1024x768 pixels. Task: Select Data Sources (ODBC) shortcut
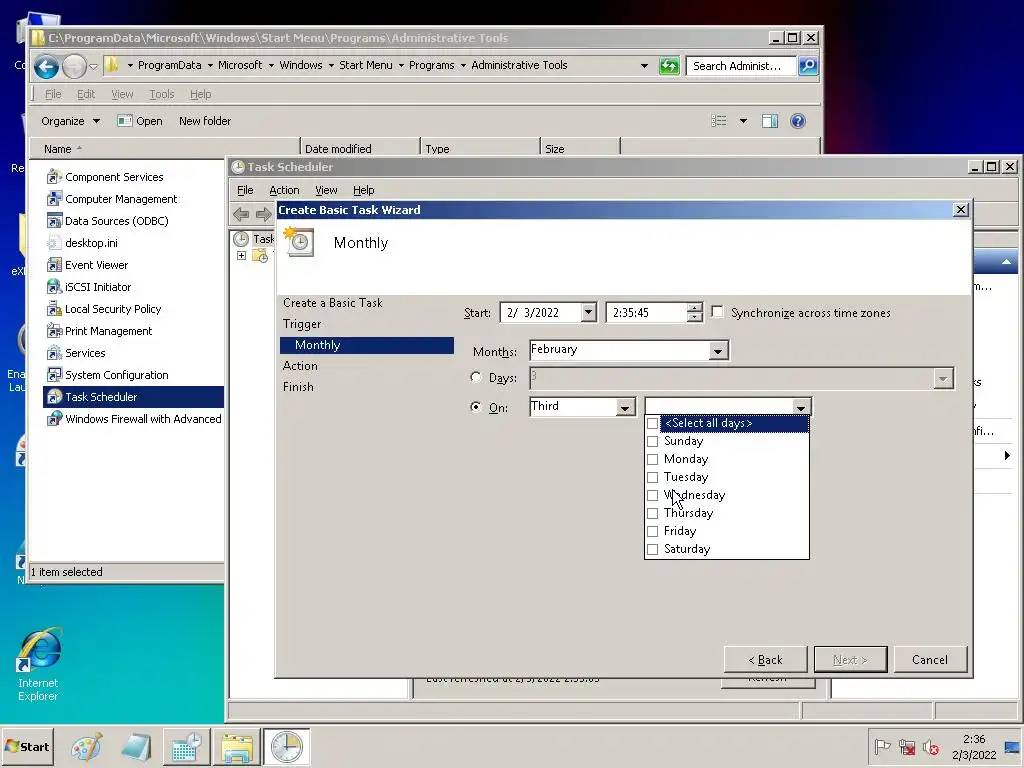[x=107, y=221]
